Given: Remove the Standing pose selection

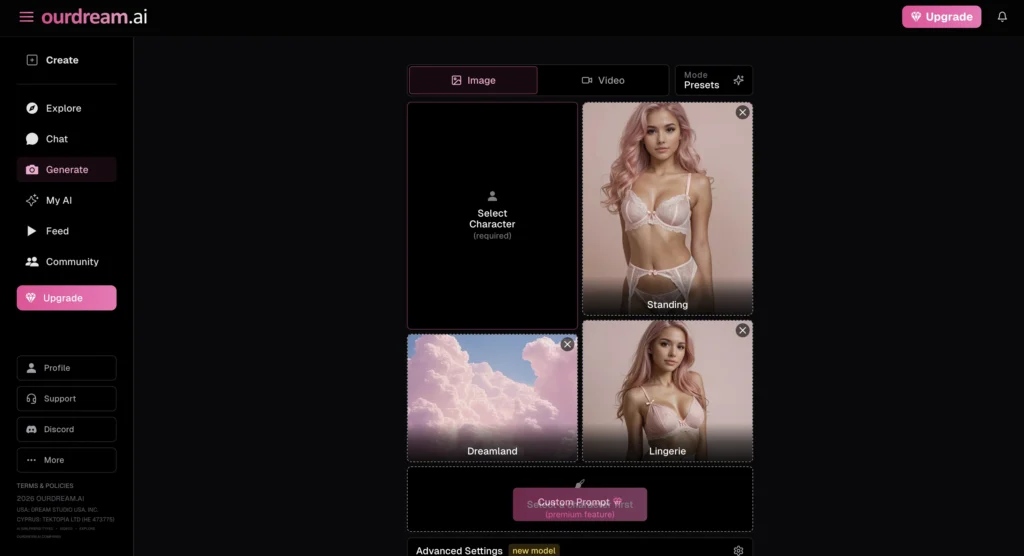Looking at the screenshot, I should pos(742,112).
